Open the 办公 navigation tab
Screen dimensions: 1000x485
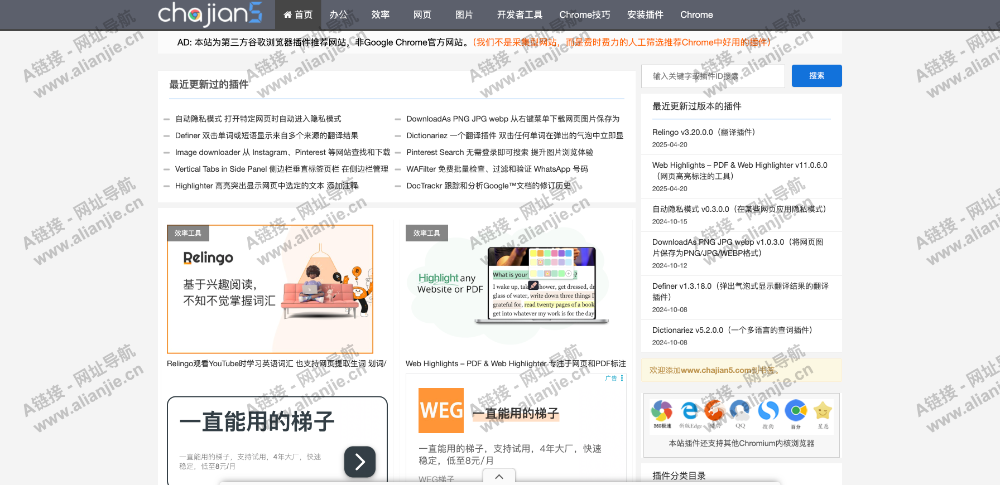(x=339, y=15)
